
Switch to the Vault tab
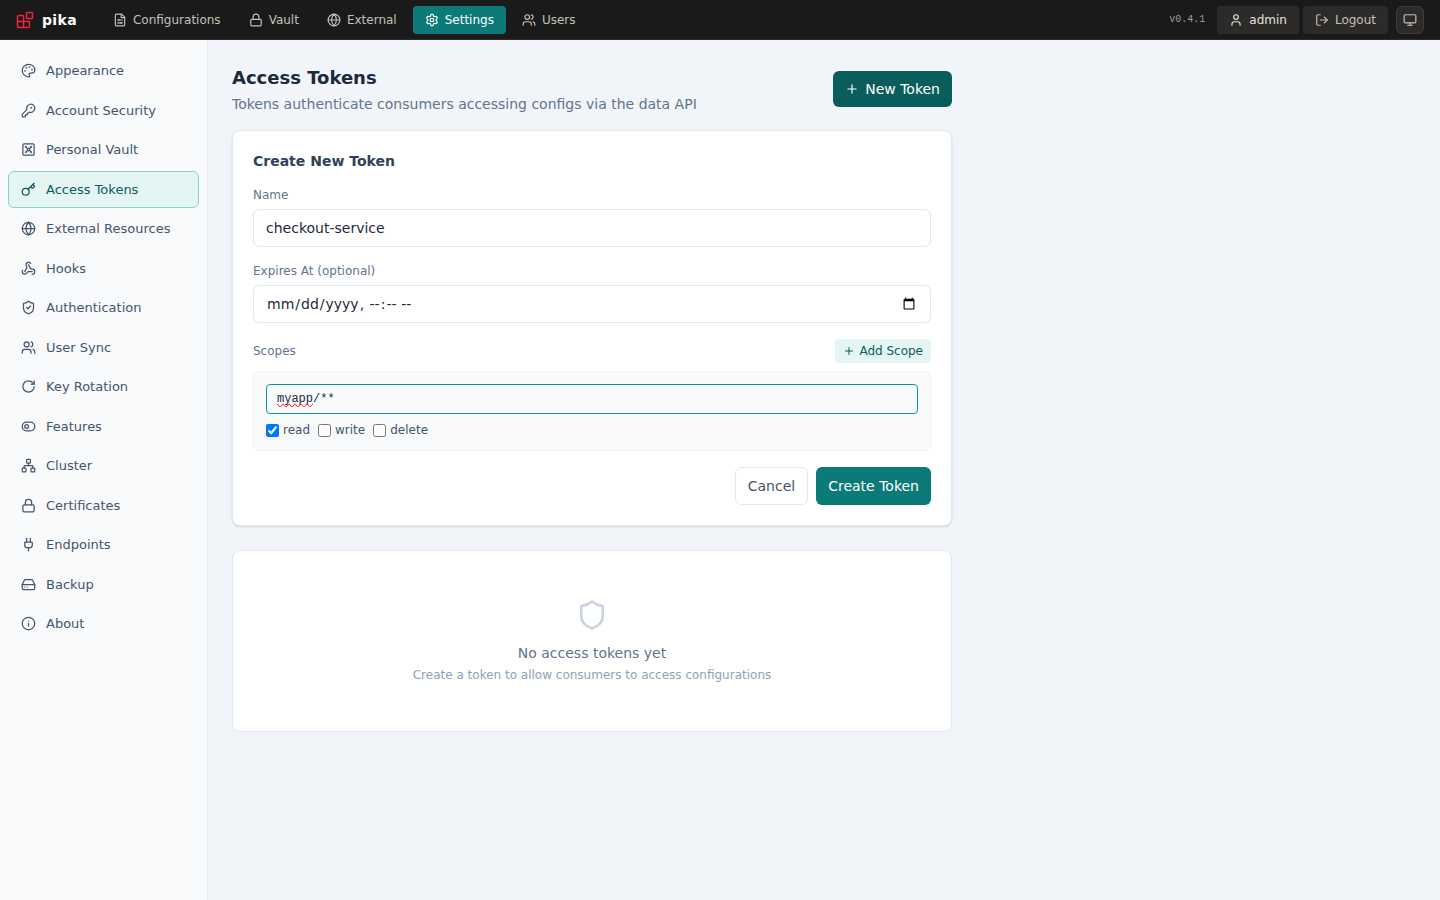(274, 20)
